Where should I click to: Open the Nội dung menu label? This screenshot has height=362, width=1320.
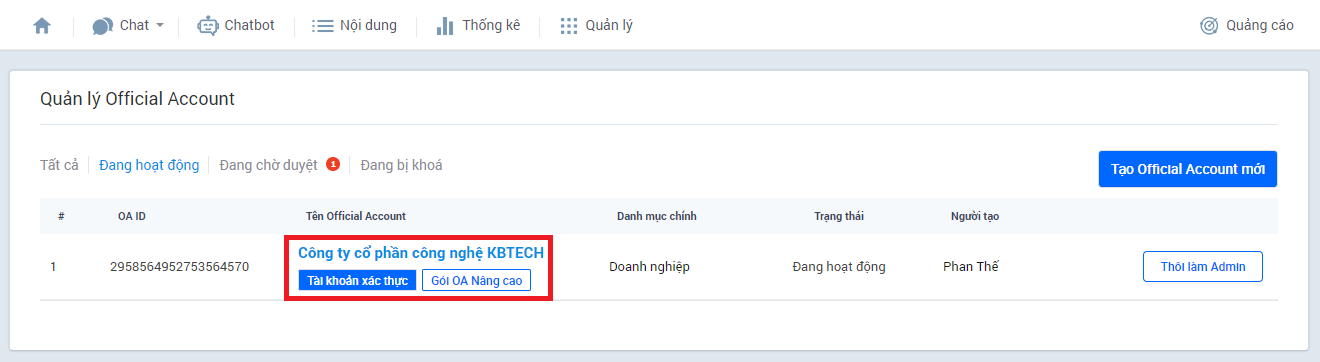coord(368,26)
